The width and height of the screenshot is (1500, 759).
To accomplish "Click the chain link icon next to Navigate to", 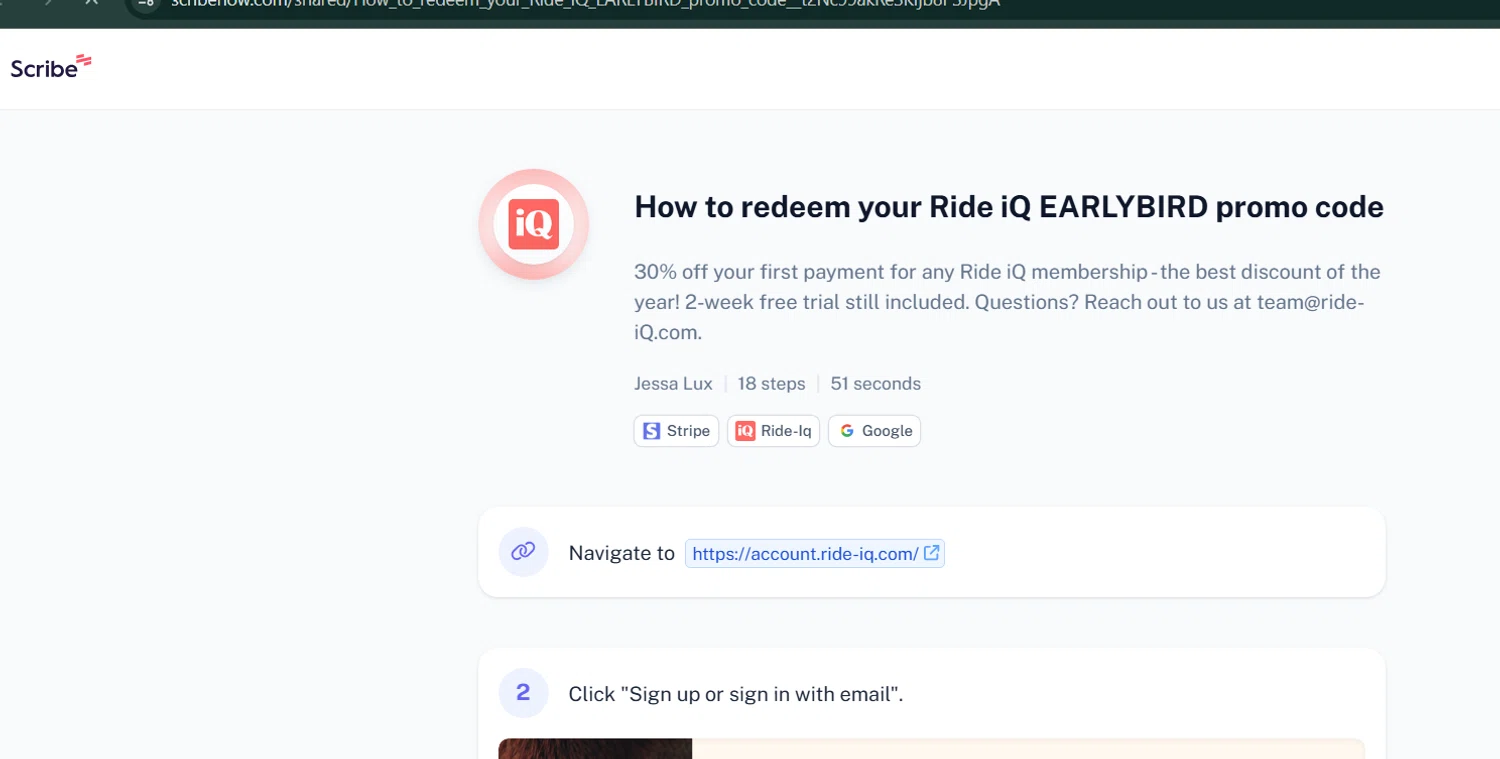I will click(523, 552).
